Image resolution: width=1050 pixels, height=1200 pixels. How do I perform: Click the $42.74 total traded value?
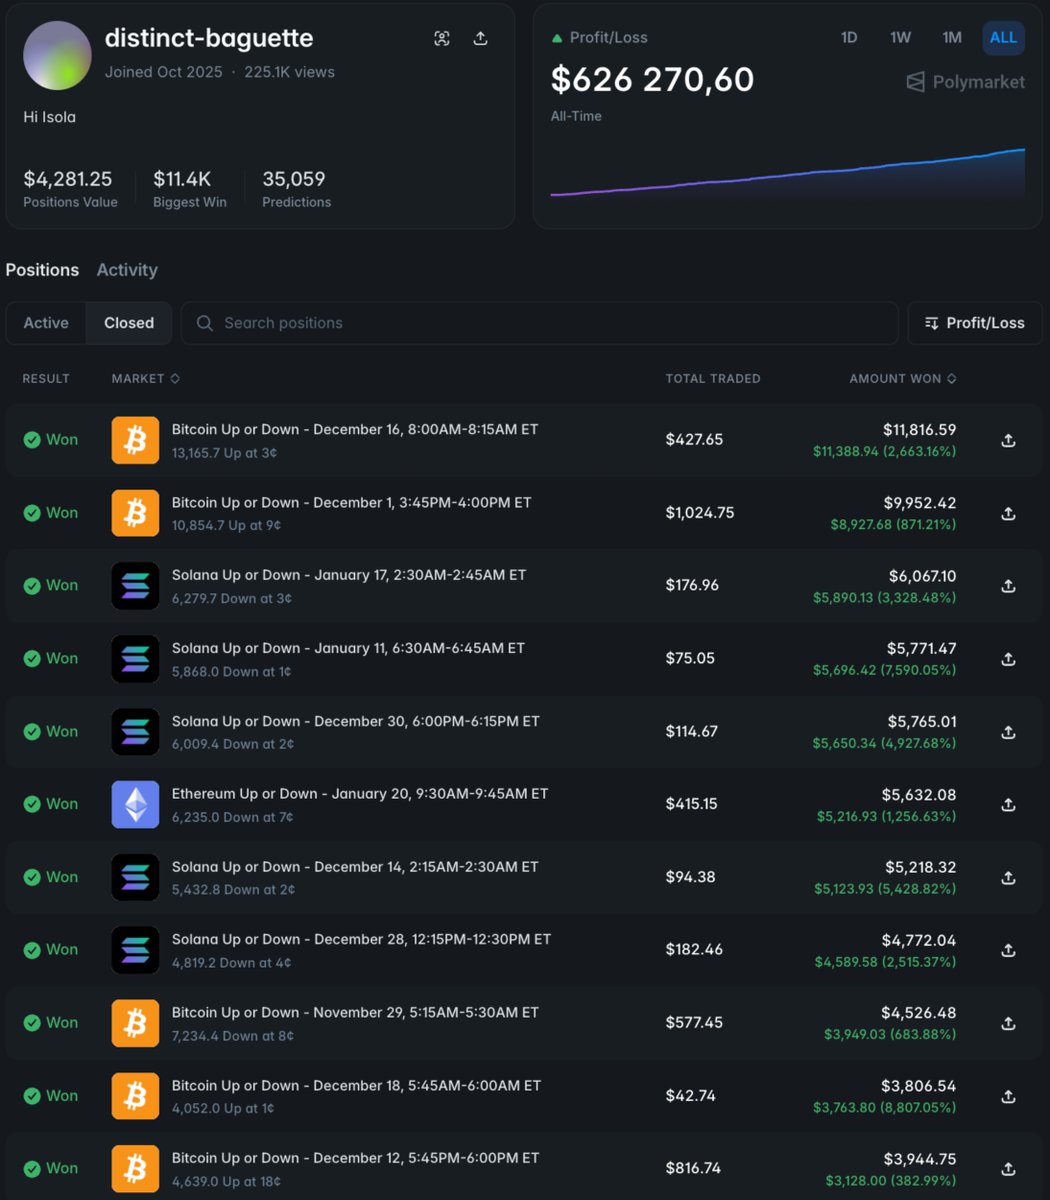[691, 1096]
